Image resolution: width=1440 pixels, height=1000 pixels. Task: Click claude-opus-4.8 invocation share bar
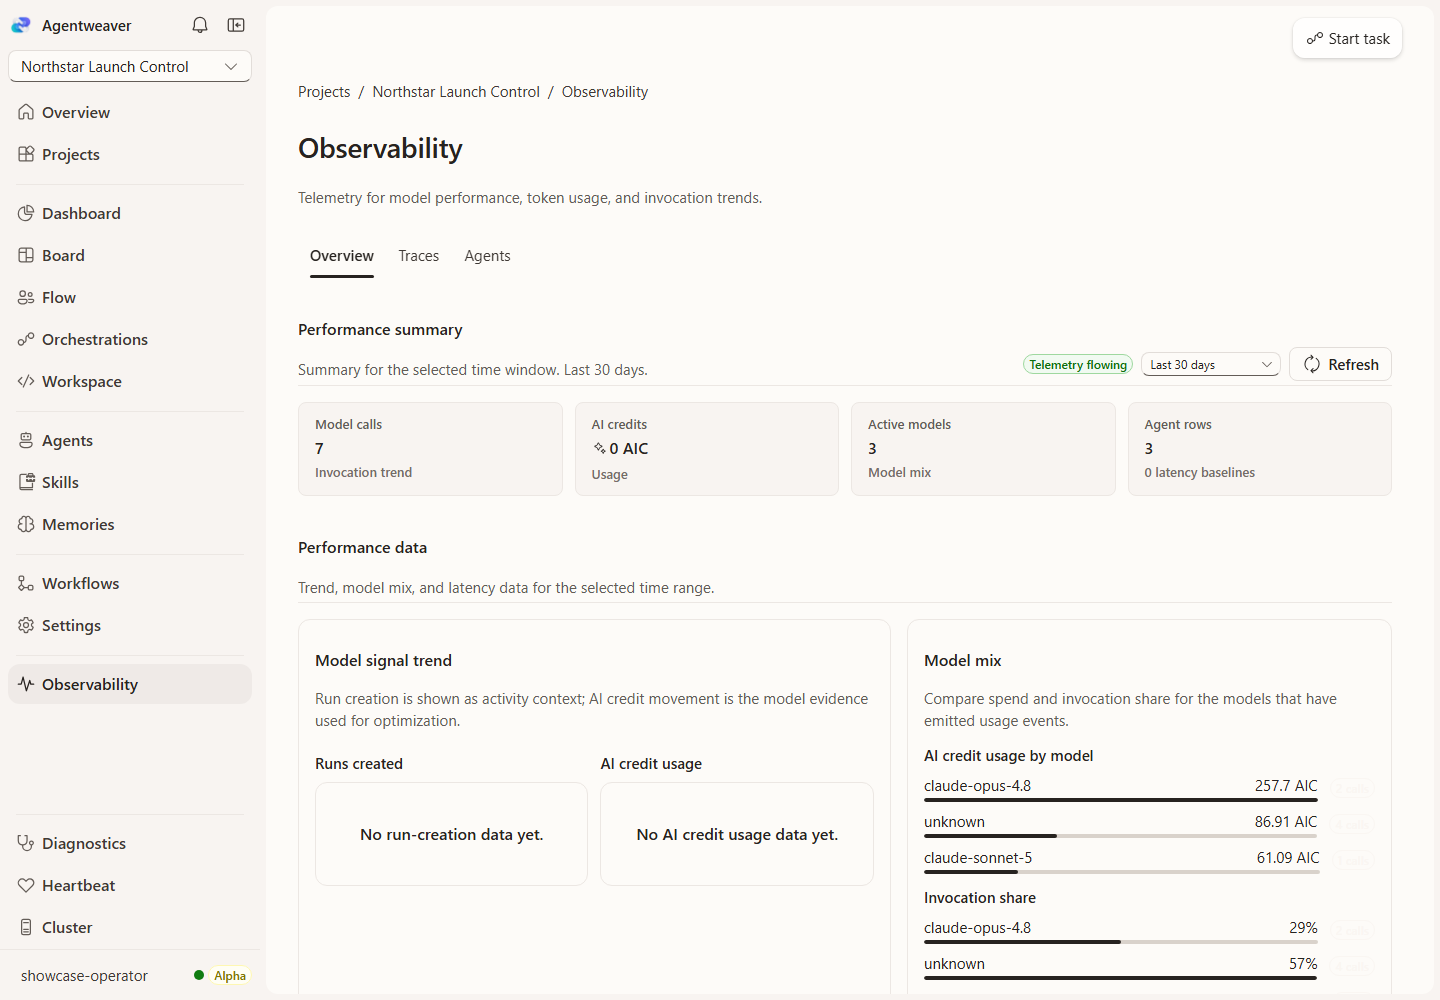1121,942
